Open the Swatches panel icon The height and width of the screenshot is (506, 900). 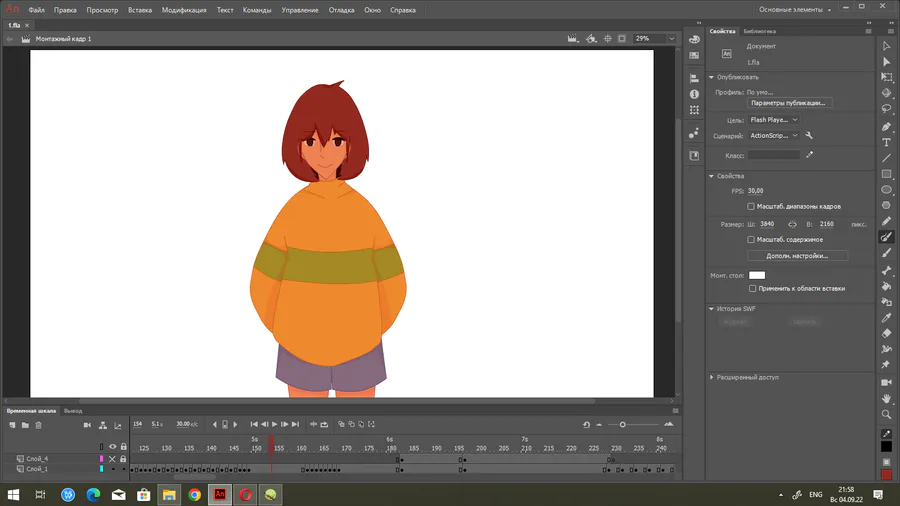click(694, 56)
